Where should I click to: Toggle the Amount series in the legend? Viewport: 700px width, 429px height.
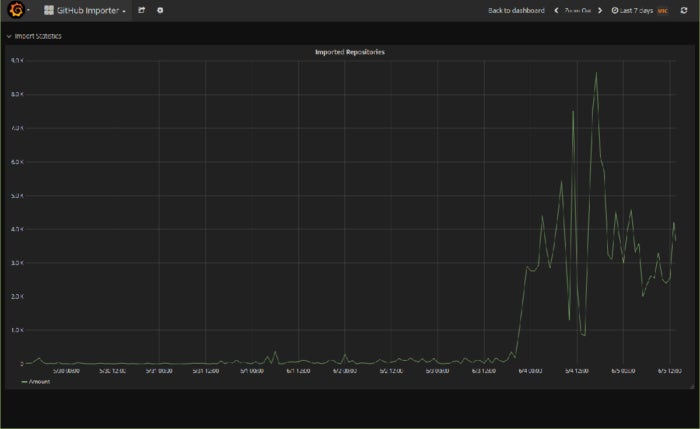click(x=39, y=382)
